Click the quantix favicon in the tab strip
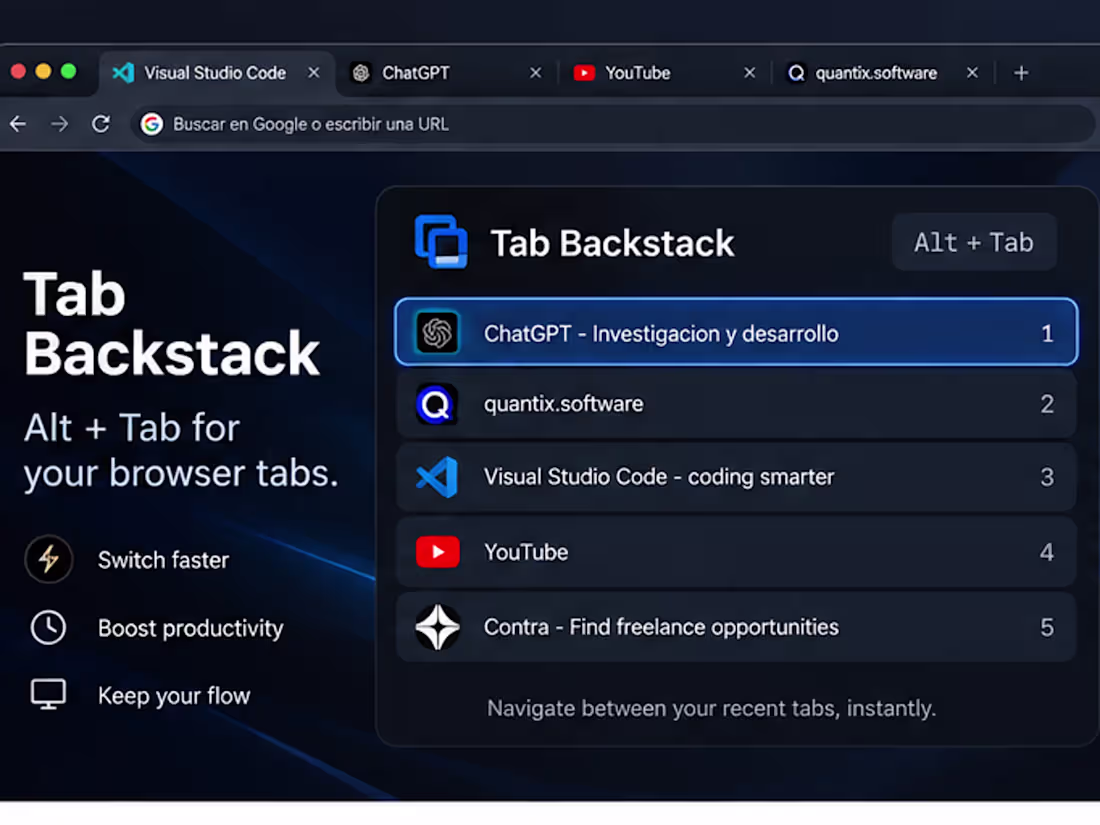The image size is (1100, 825). pyautogui.click(x=796, y=73)
